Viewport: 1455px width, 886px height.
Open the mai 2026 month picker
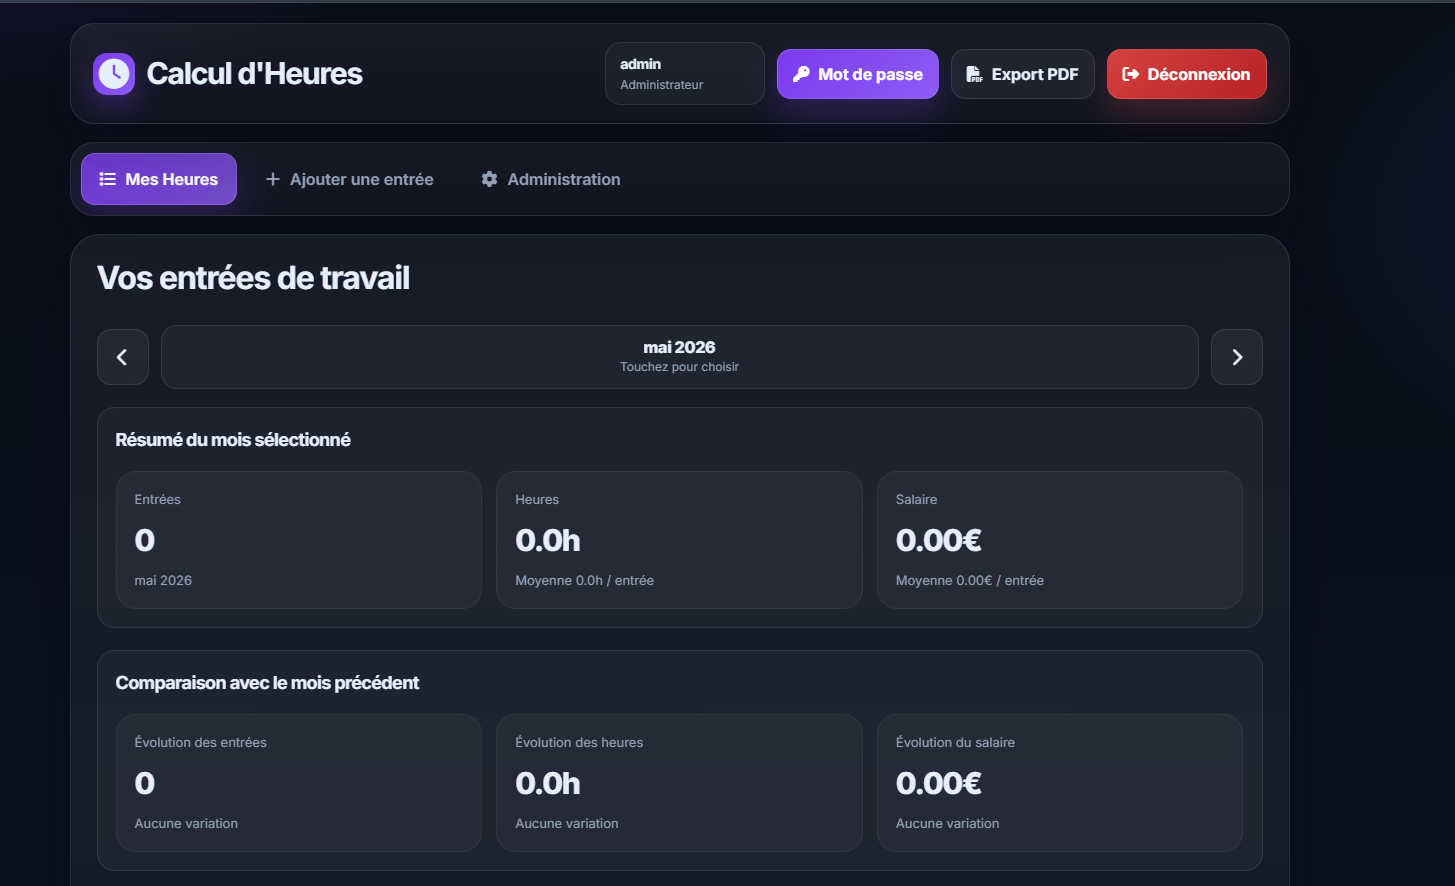680,357
